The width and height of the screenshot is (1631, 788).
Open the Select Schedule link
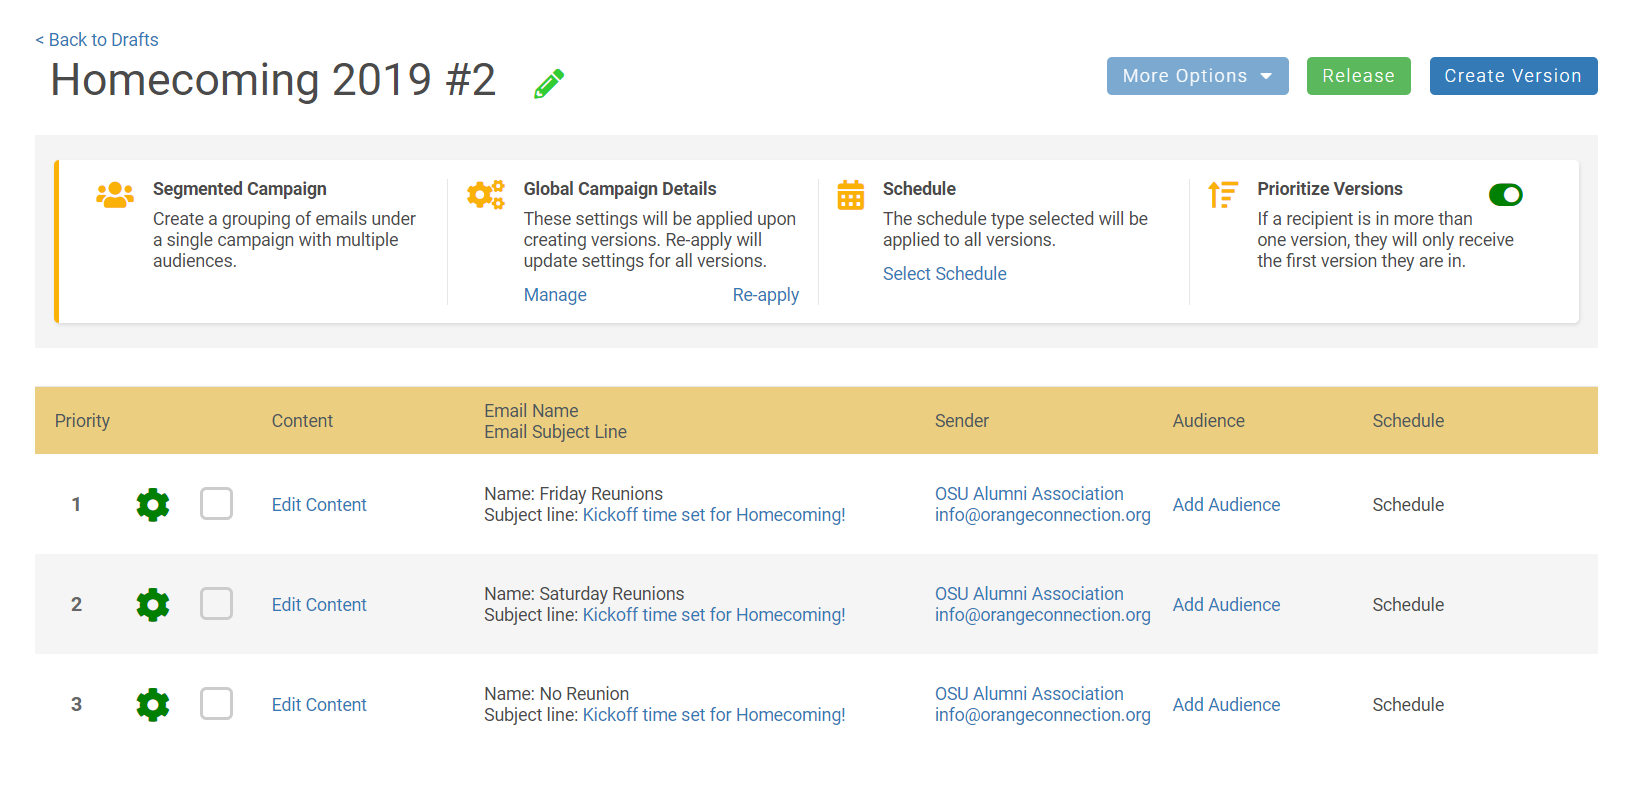(x=944, y=274)
